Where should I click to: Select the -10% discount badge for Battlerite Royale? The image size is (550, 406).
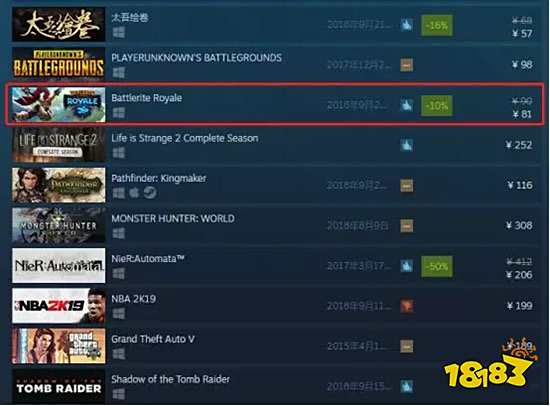pos(437,105)
